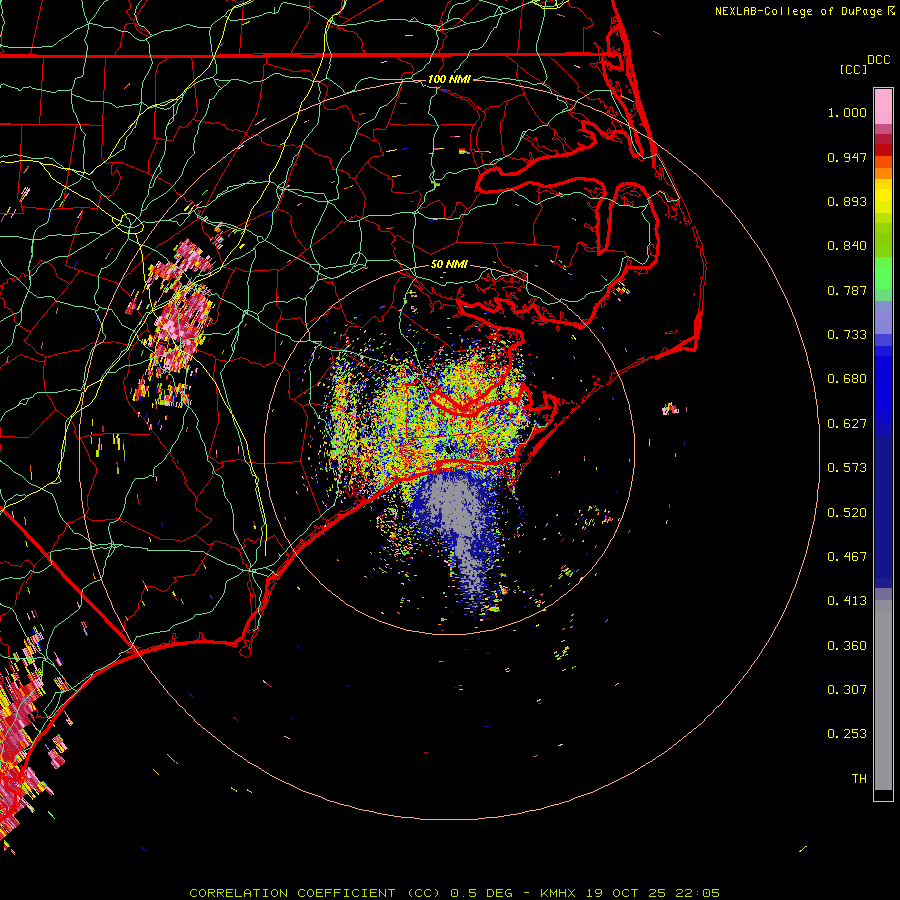Select the 0.520 legend value

click(x=847, y=513)
